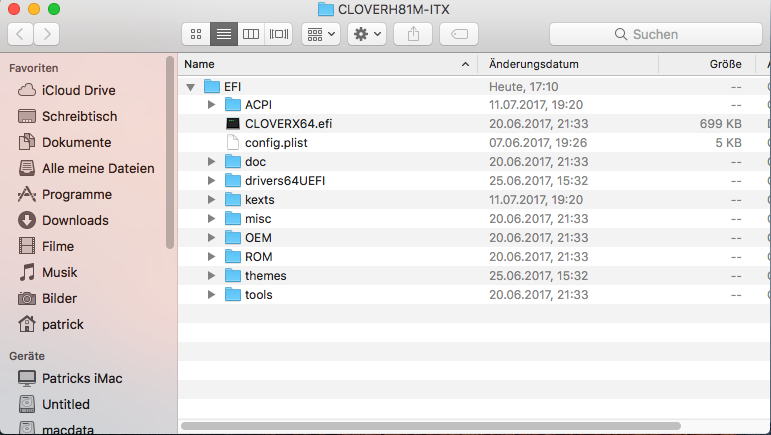Screen dimensions: 771x435
Task: Sort by the Änderungsdatum column header
Action: click(568, 64)
